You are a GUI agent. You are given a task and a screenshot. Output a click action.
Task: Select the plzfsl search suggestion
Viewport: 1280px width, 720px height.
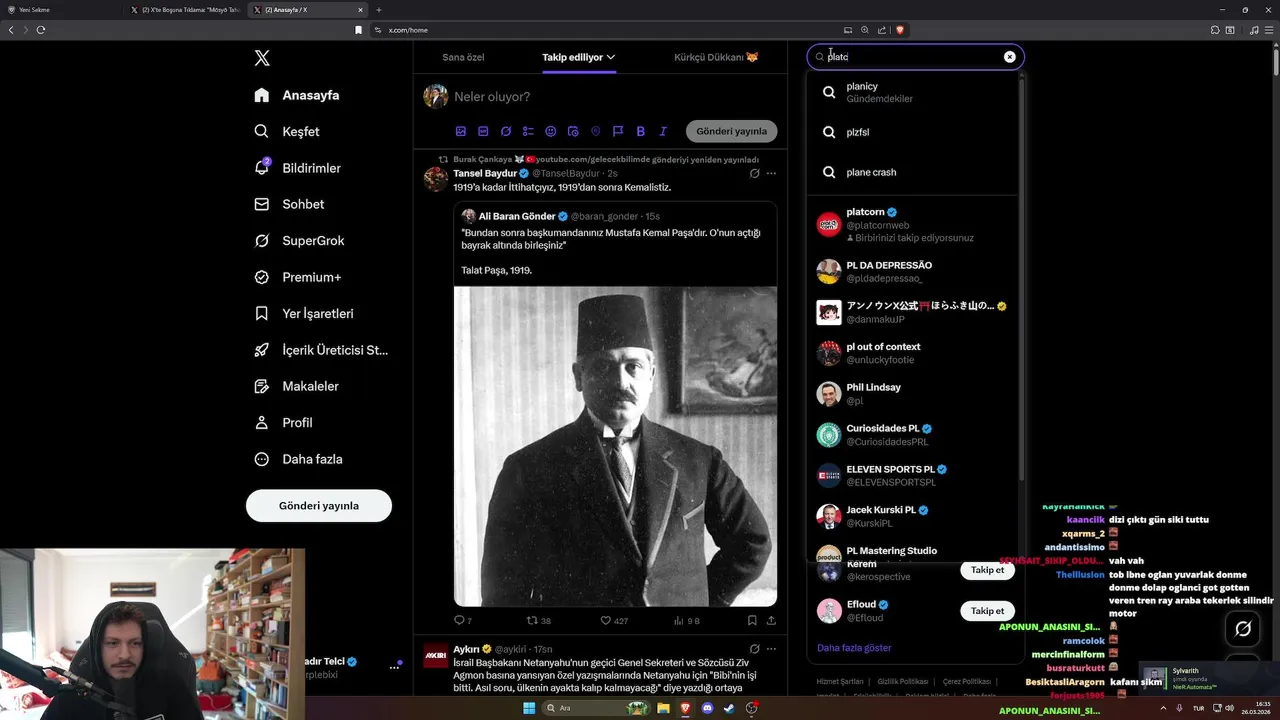click(x=913, y=132)
